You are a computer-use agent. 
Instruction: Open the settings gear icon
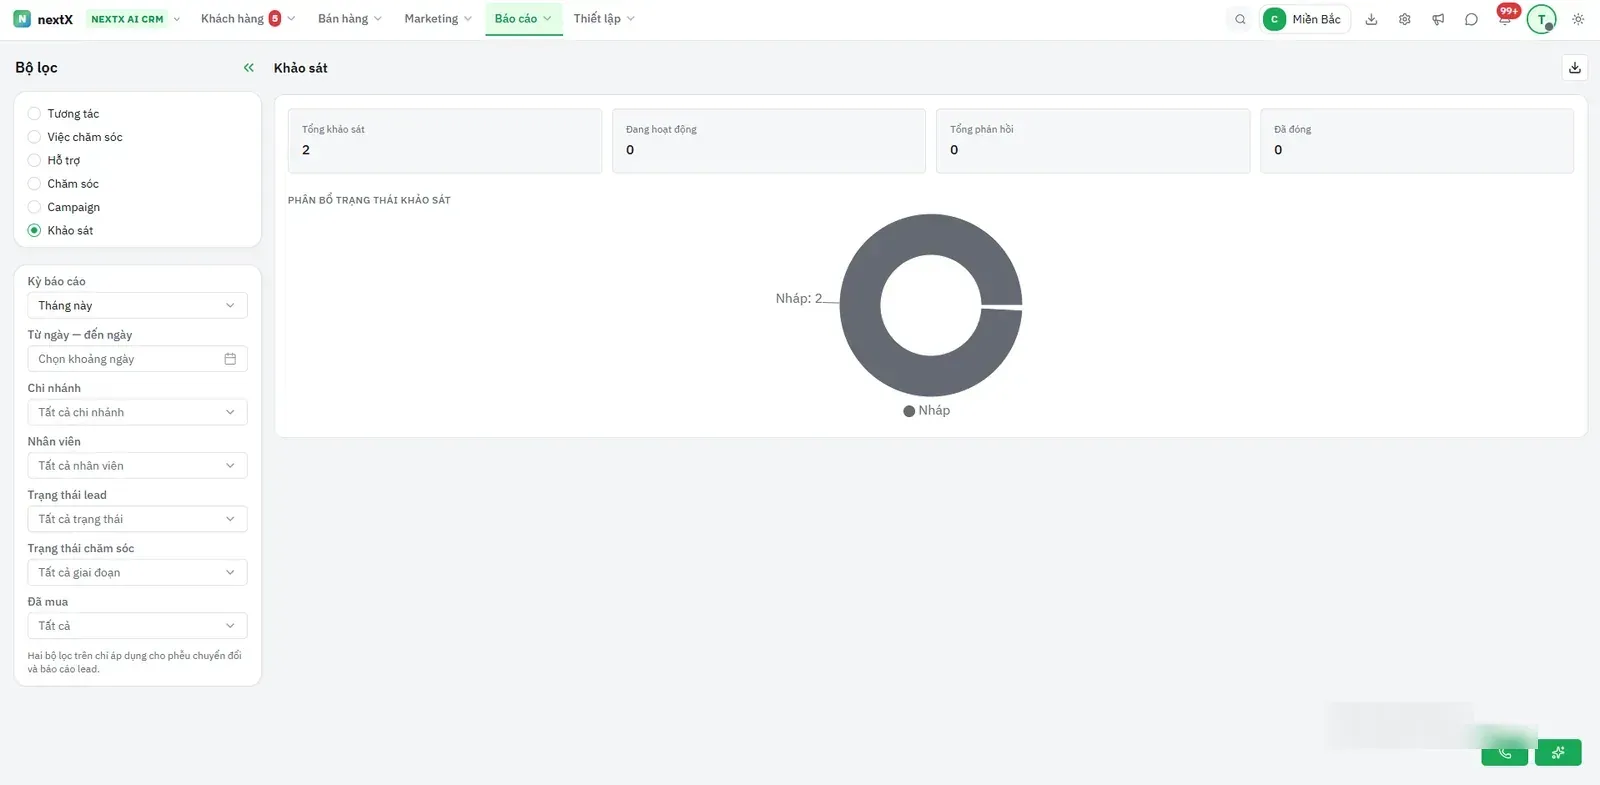coord(1404,19)
